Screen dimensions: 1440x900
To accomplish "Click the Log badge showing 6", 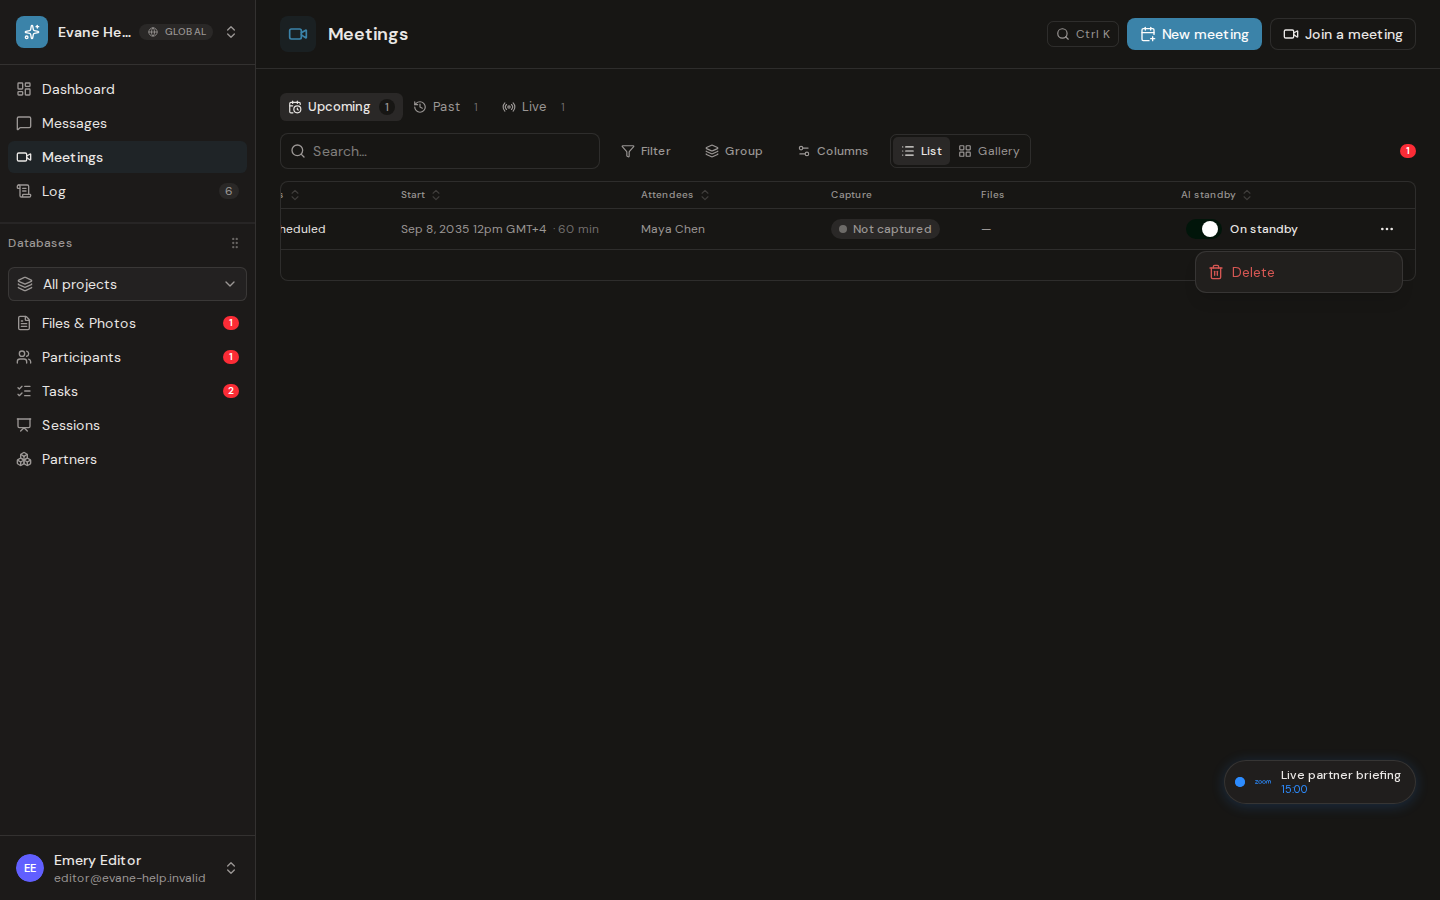I will click(229, 191).
